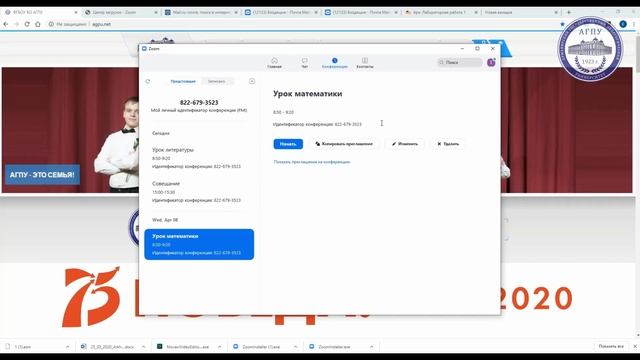This screenshot has height=360, width=640.
Task: Click the АГПУ - ЭТО СЕМЬЯ banner label
Action: [42, 175]
